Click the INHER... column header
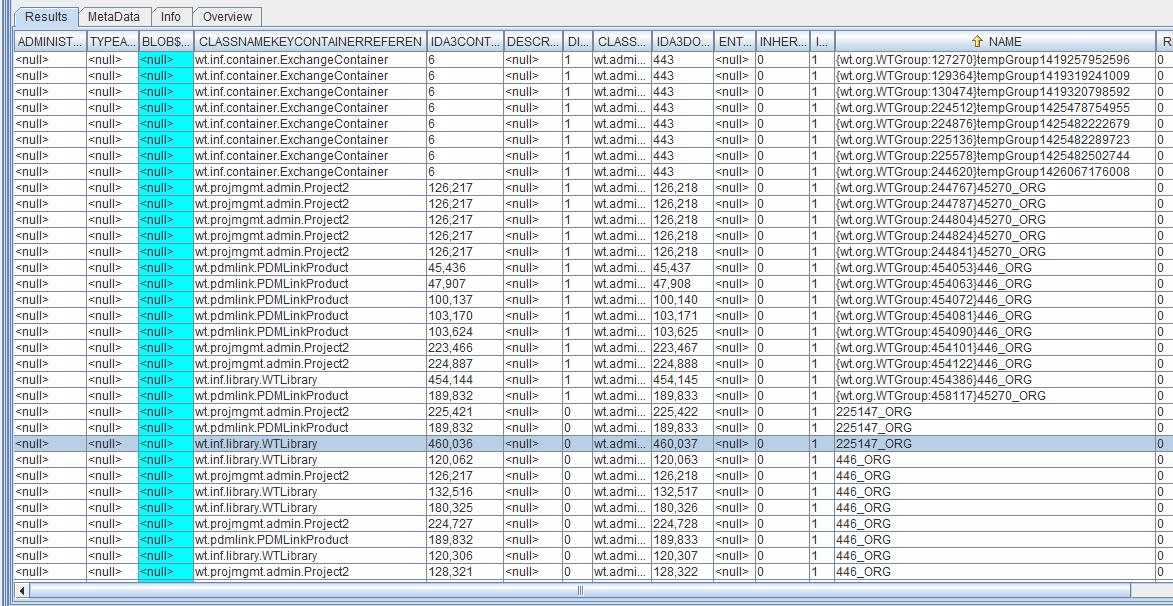 783,42
